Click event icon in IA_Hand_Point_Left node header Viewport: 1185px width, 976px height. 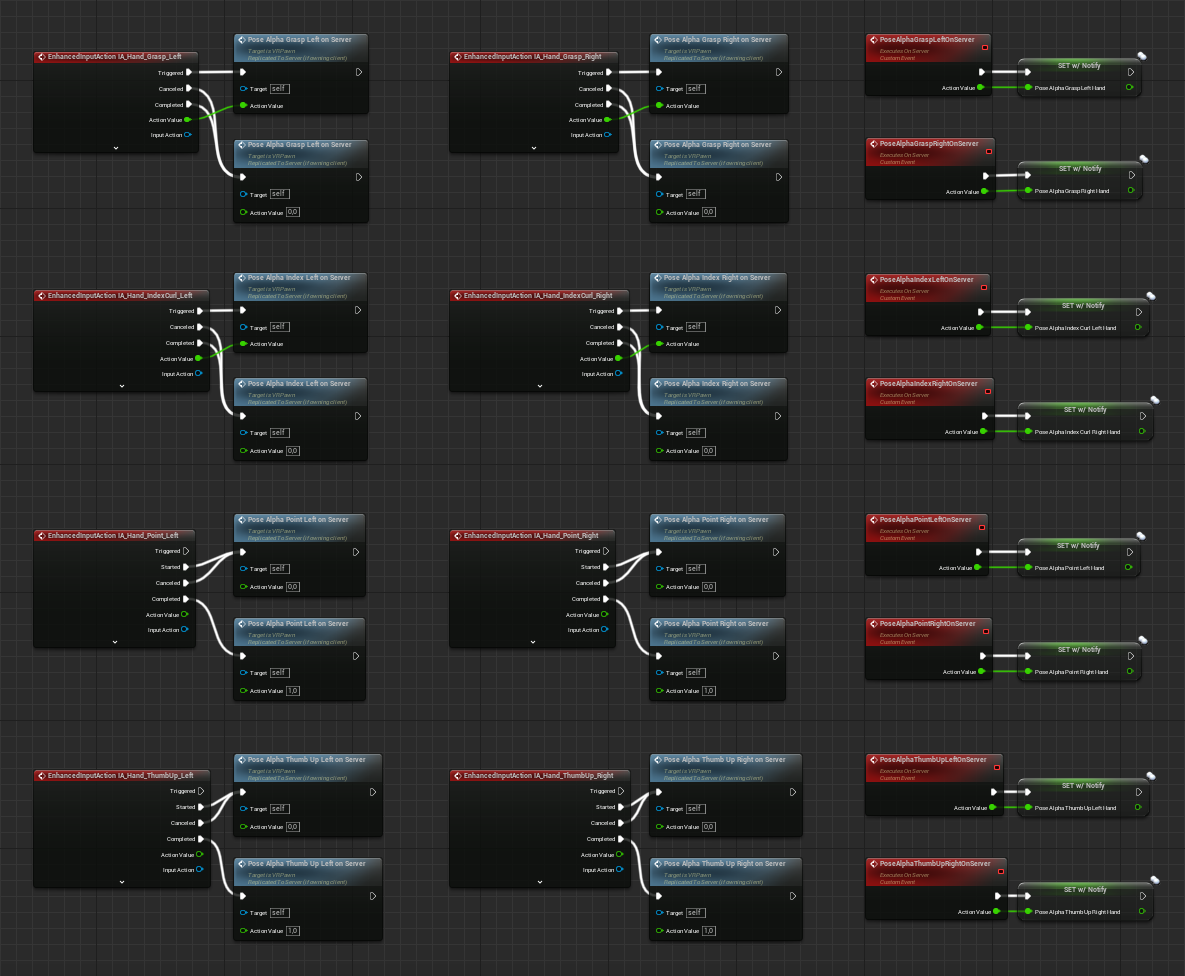[42, 535]
